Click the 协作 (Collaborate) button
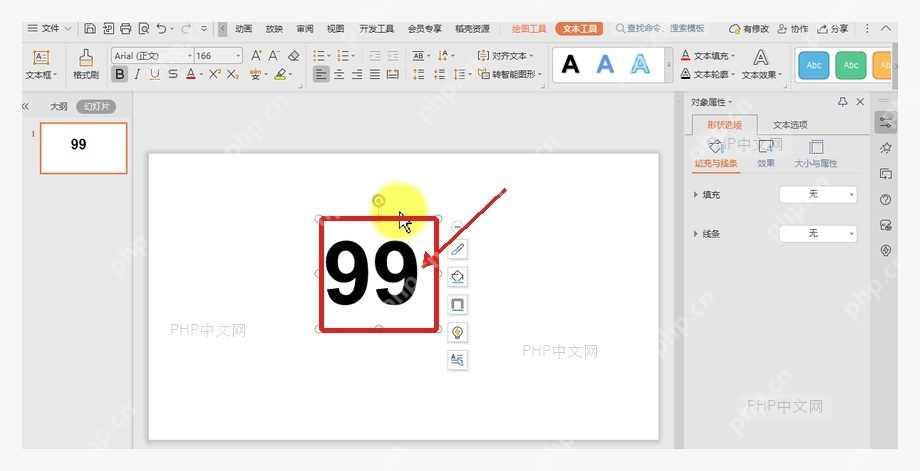Screen dimensions: 920x471 pos(792,28)
